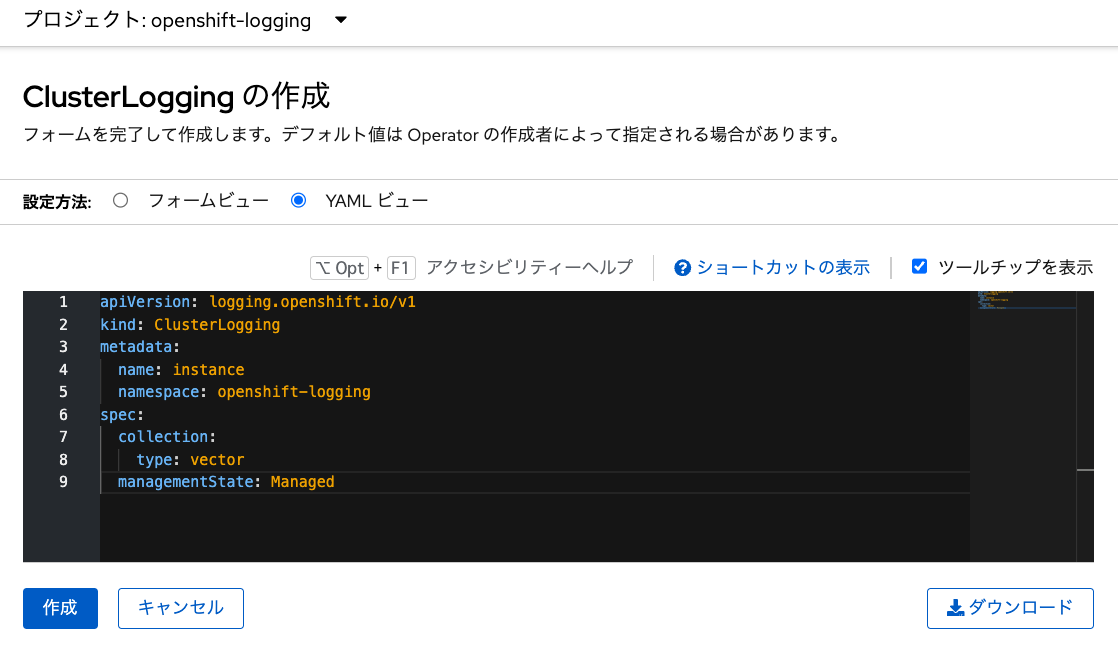Image resolution: width=1118 pixels, height=647 pixels.
Task: Click the managementState key on line 9
Action: 185,482
